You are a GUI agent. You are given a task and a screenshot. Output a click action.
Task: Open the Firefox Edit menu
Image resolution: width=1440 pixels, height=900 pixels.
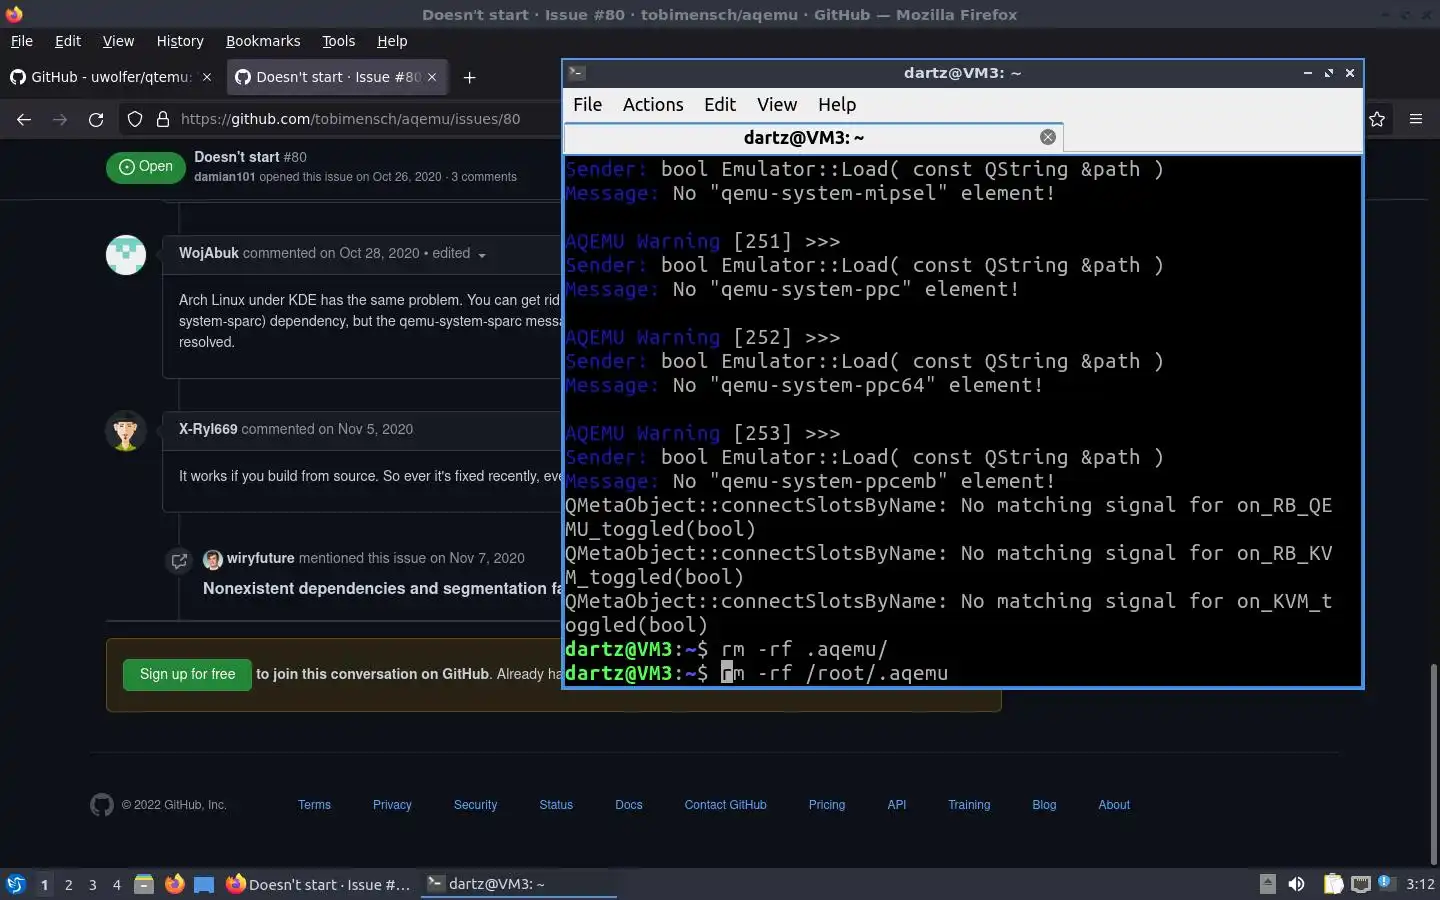(x=68, y=41)
